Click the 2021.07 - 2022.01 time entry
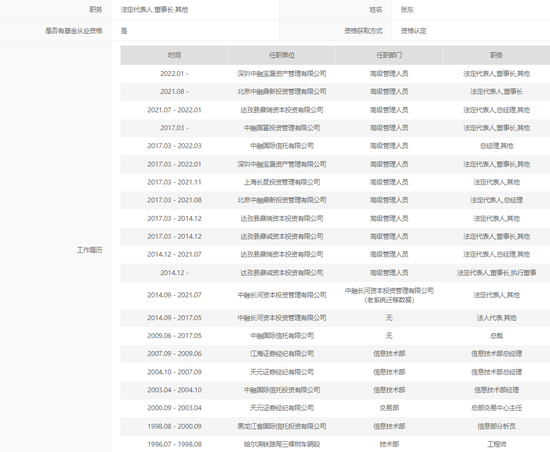Screen dimensions: 550x452 [x=174, y=110]
